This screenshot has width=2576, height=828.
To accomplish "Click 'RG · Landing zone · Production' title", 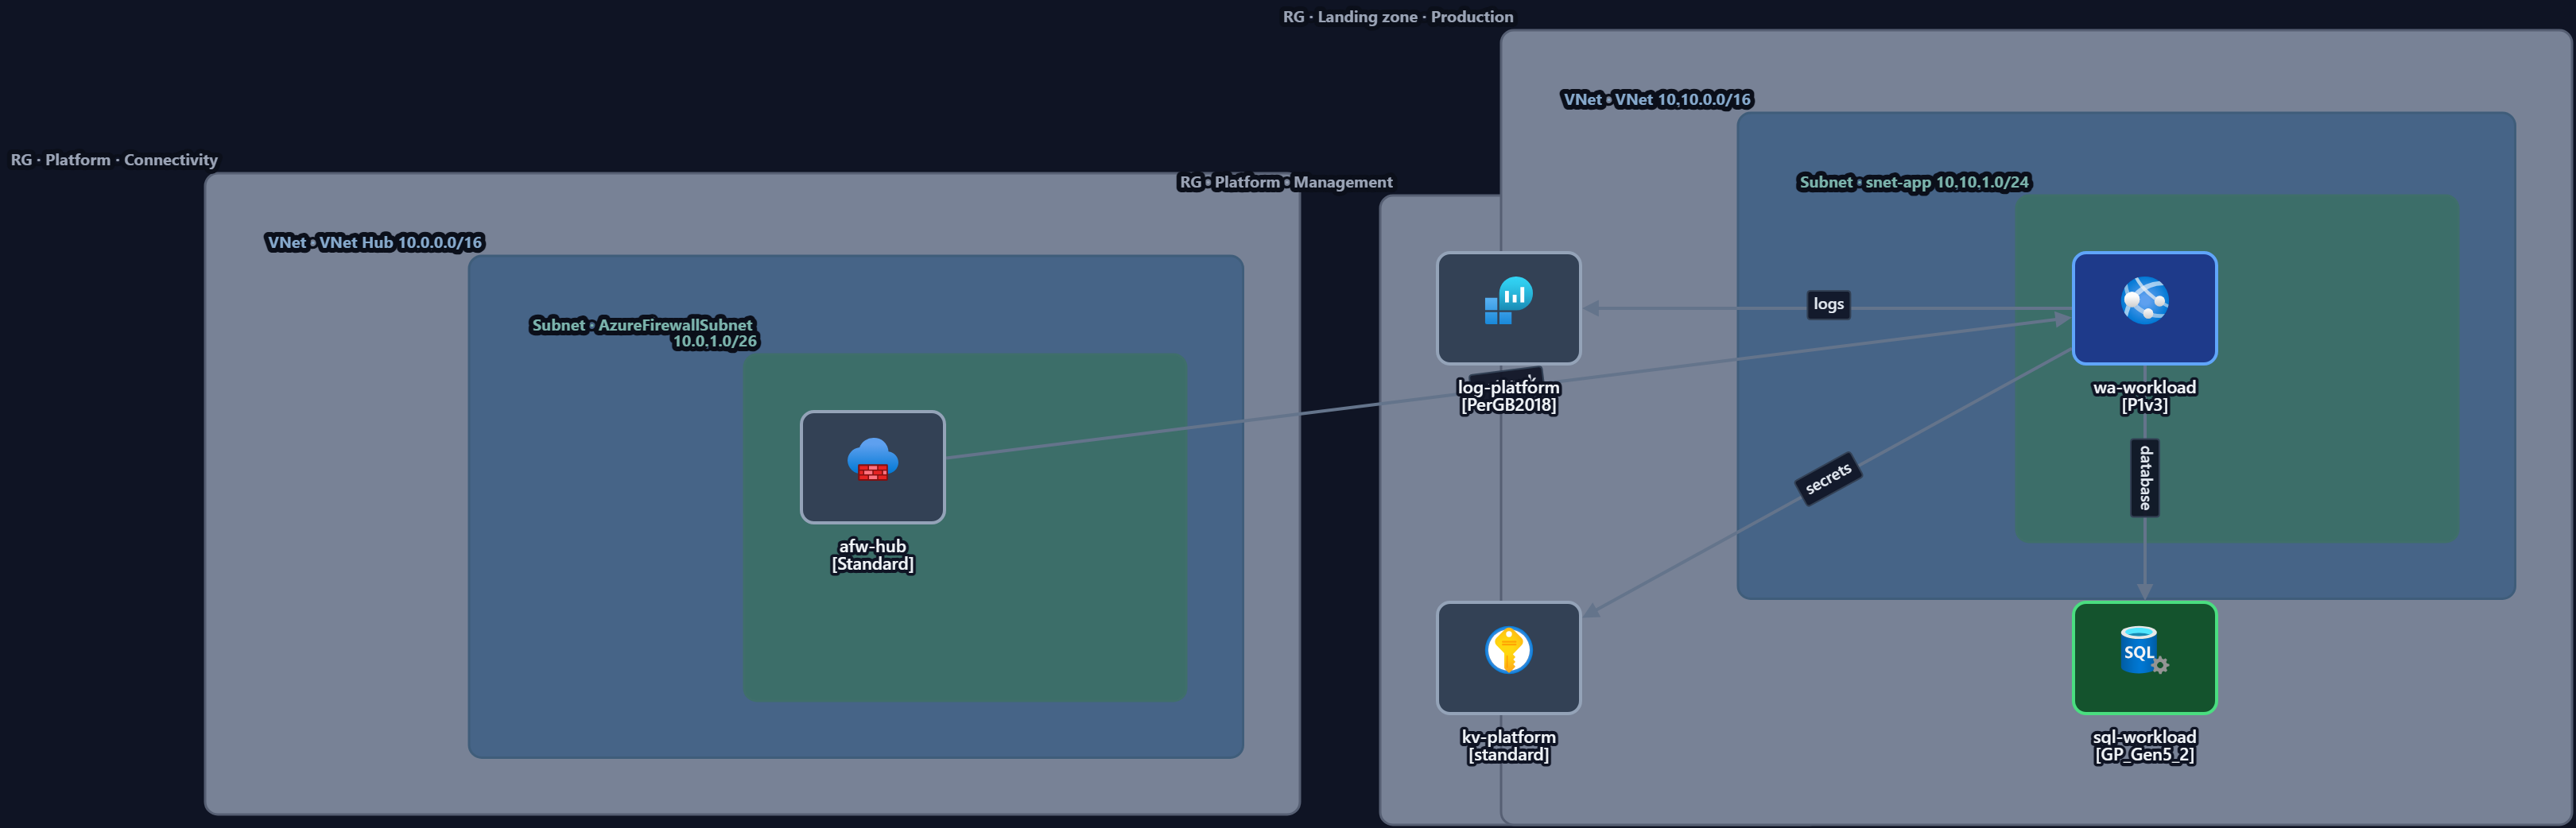I will tap(1398, 17).
